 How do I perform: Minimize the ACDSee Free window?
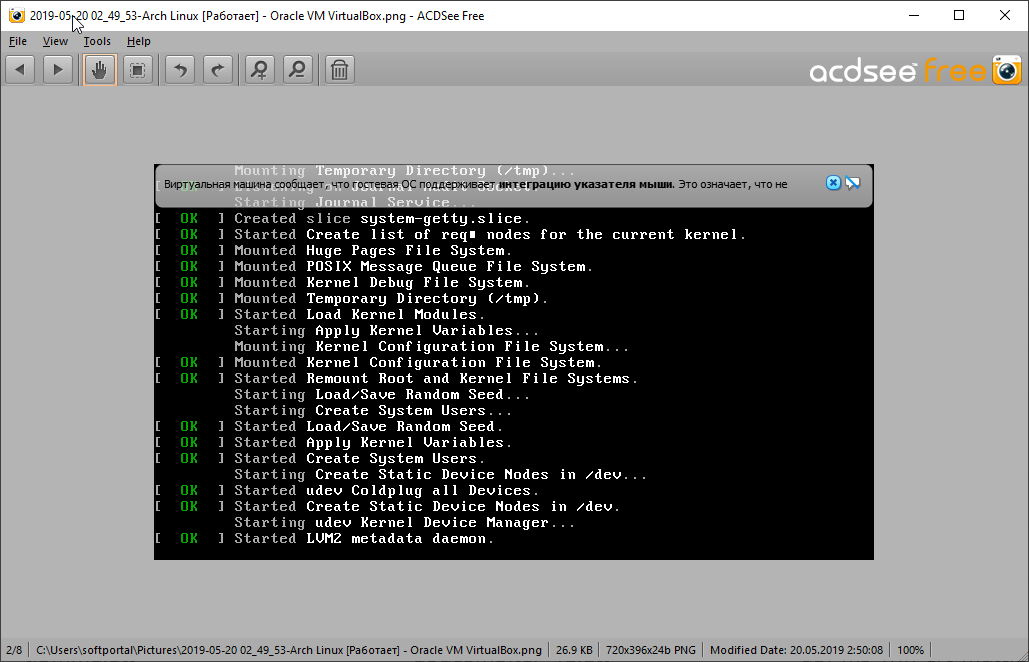point(914,15)
